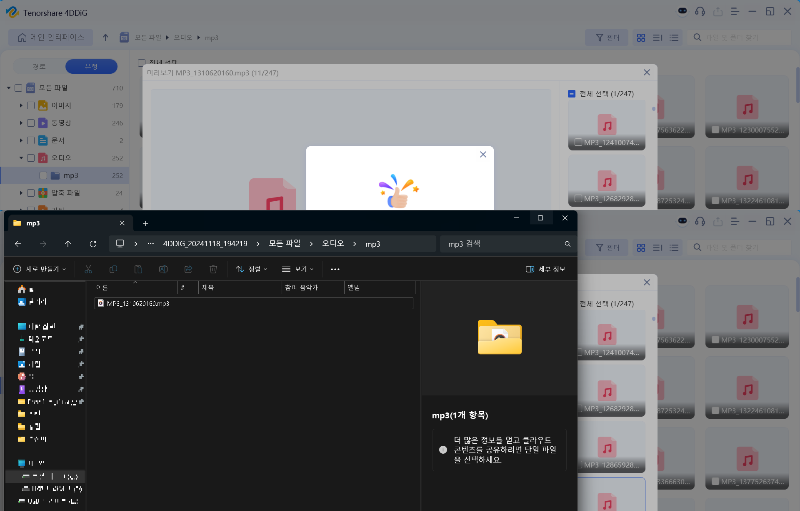Expand the 동영상 tree node
This screenshot has height=511, width=800.
(x=21, y=123)
